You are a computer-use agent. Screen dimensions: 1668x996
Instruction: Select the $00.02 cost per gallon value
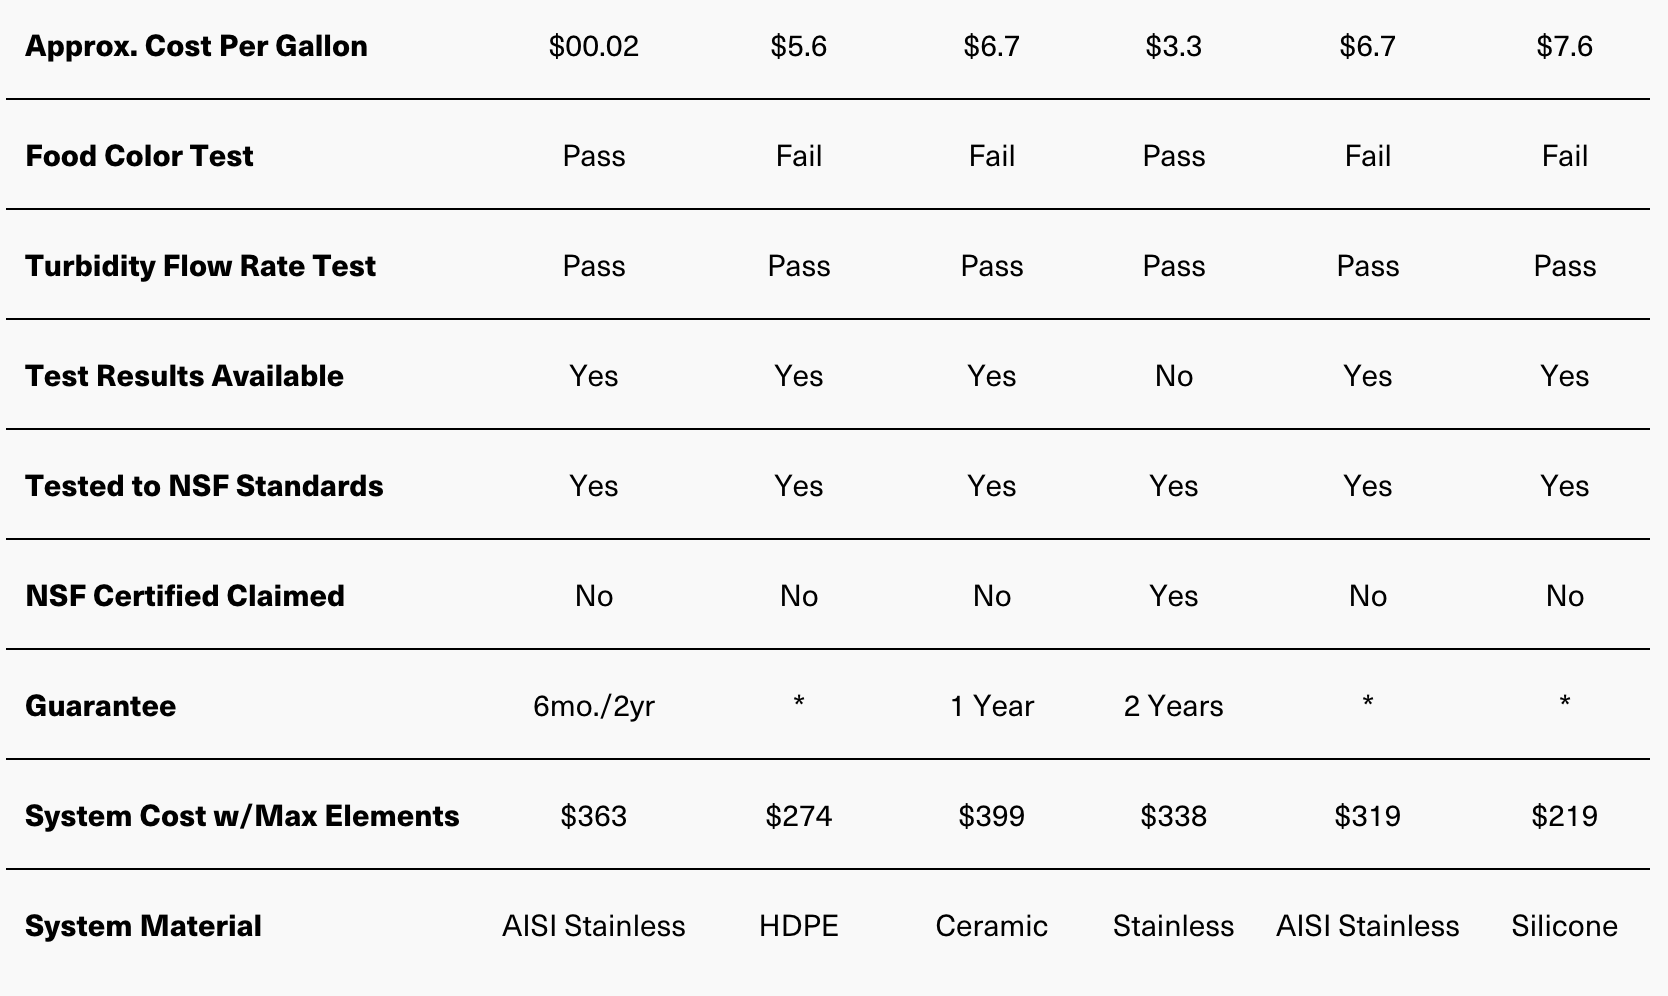(594, 46)
